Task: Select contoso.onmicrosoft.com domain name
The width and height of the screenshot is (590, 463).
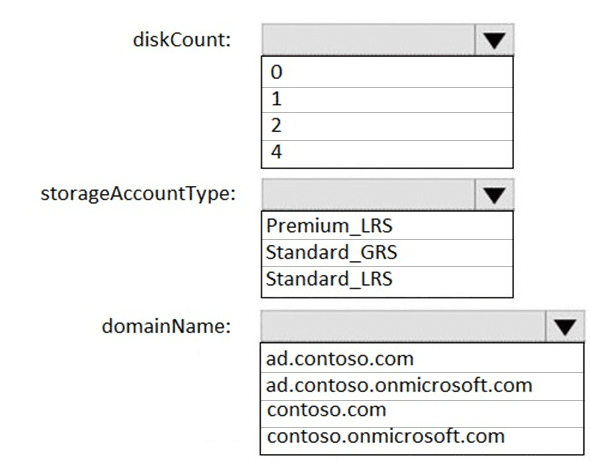Action: pyautogui.click(x=422, y=440)
